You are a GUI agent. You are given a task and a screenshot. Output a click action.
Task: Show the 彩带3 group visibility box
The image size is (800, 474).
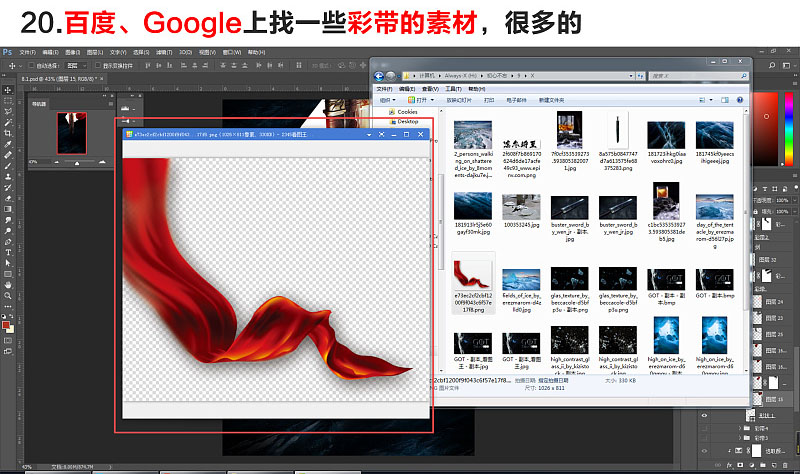705,438
